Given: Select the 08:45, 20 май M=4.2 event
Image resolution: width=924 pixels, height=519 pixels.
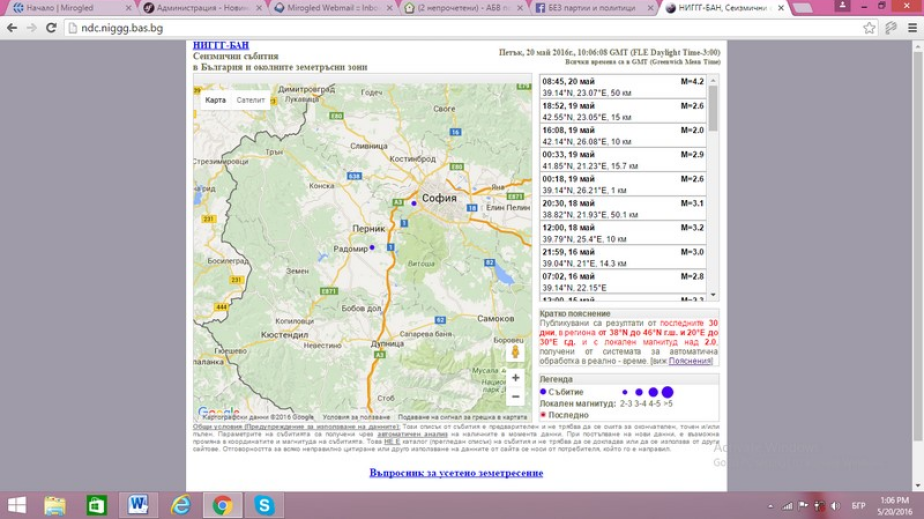Looking at the screenshot, I should coord(623,87).
